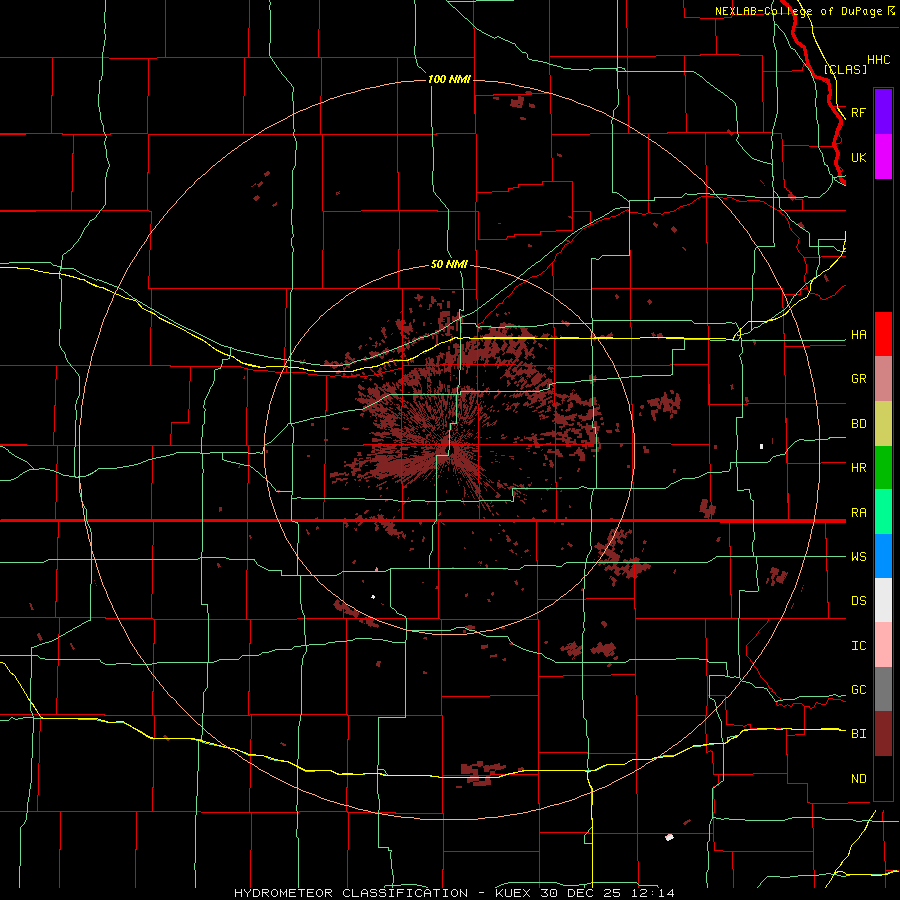The height and width of the screenshot is (900, 900).
Task: Click the RA light green swatch
Action: (883, 511)
